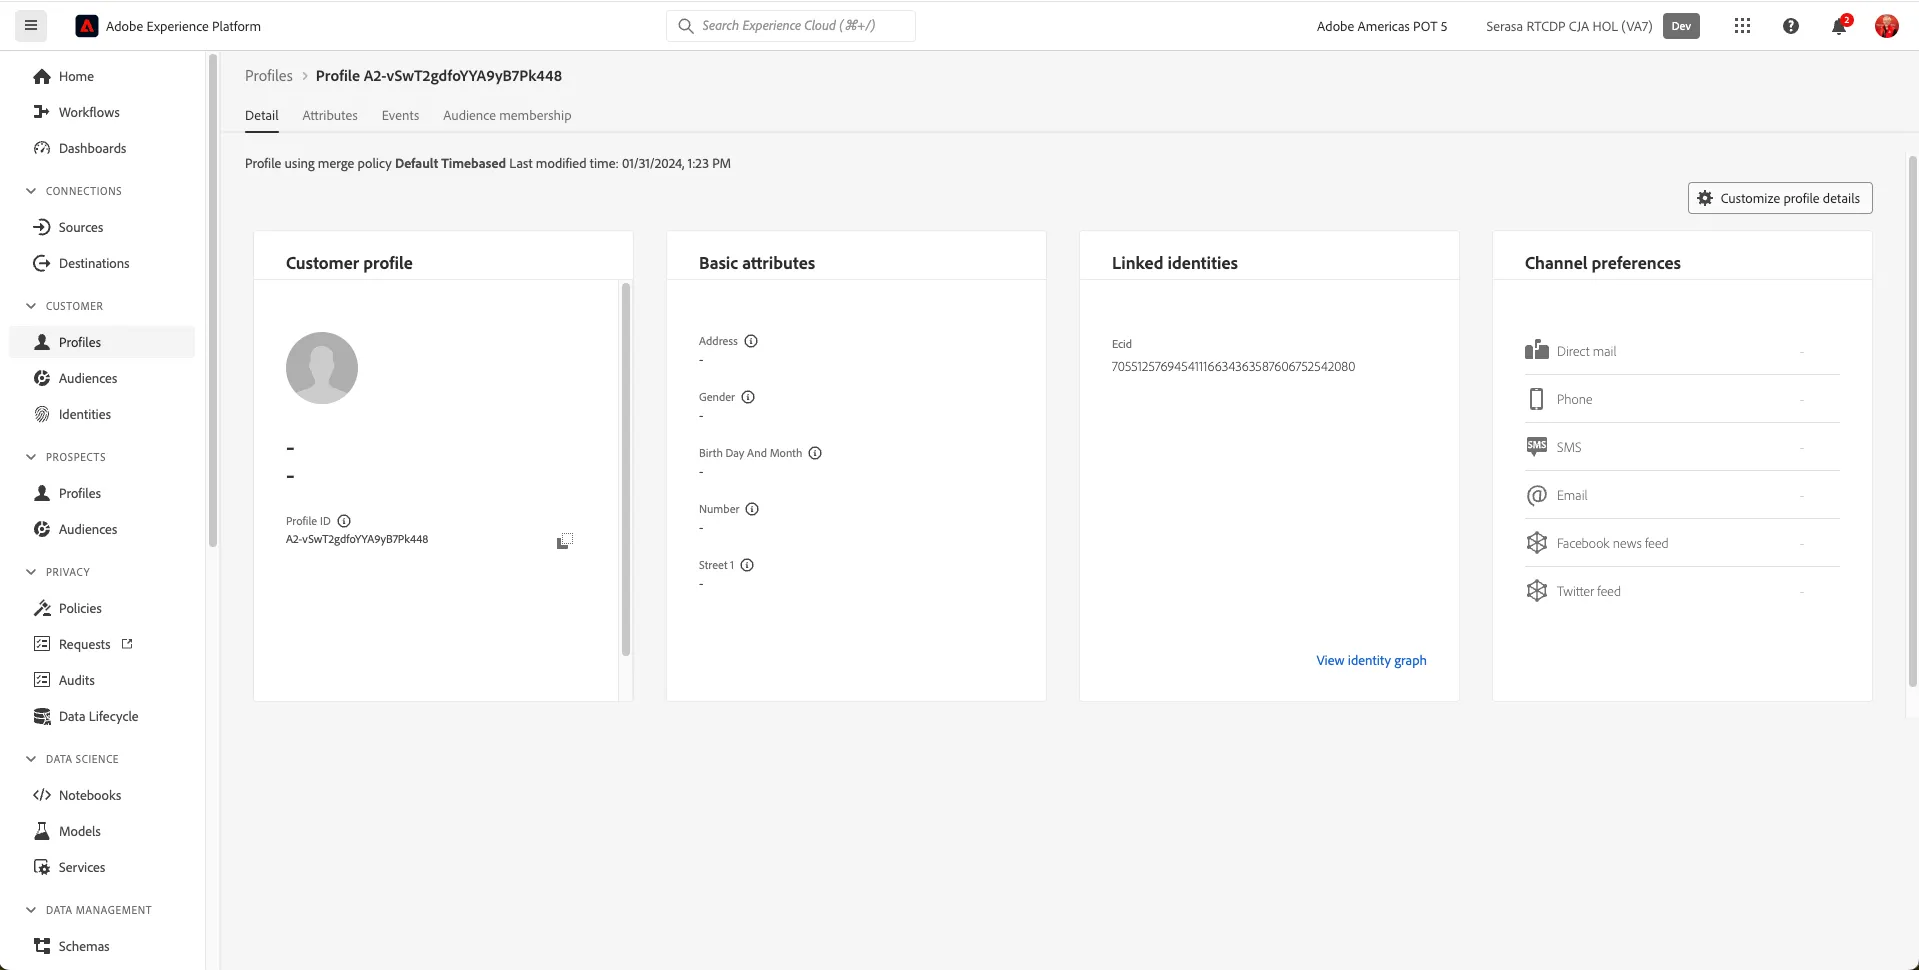1919x970 pixels.
Task: Open Notebooks under Data Science
Action: (102, 795)
